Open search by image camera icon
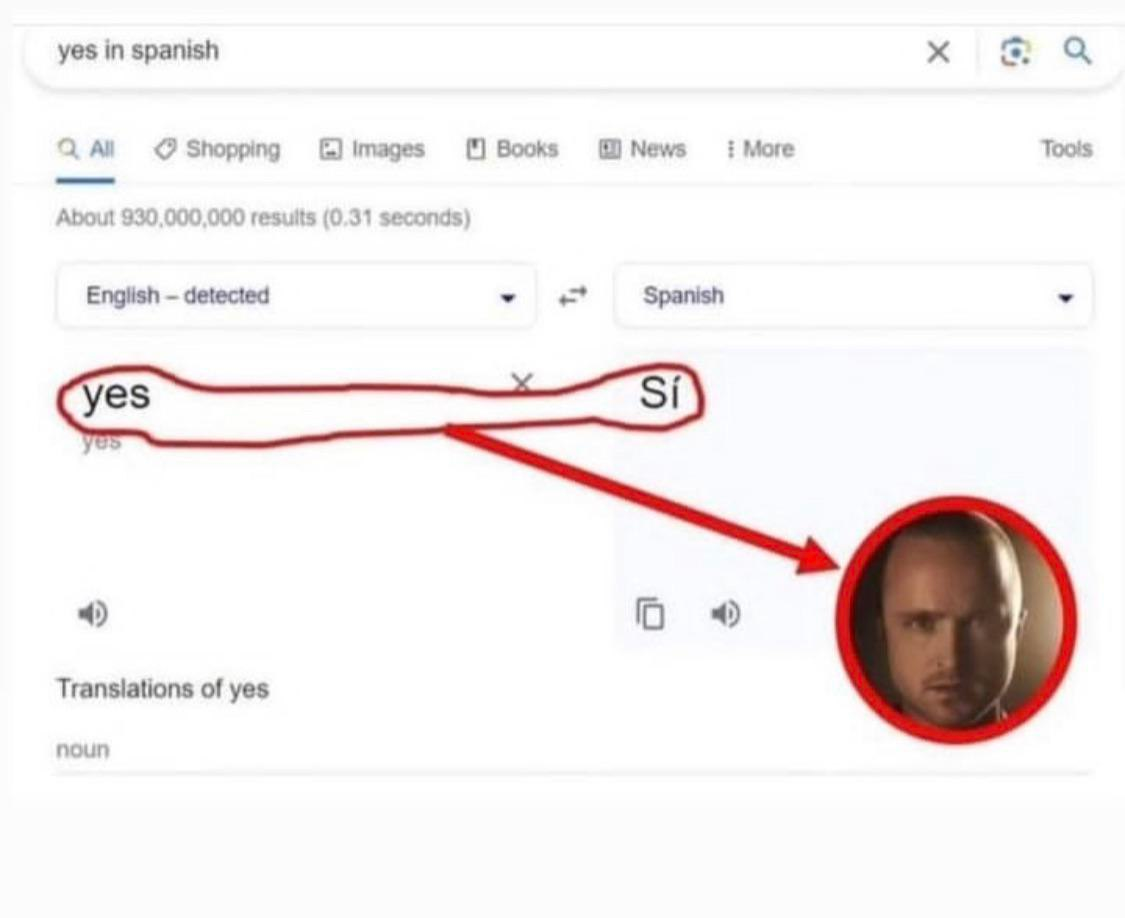 tap(1015, 51)
